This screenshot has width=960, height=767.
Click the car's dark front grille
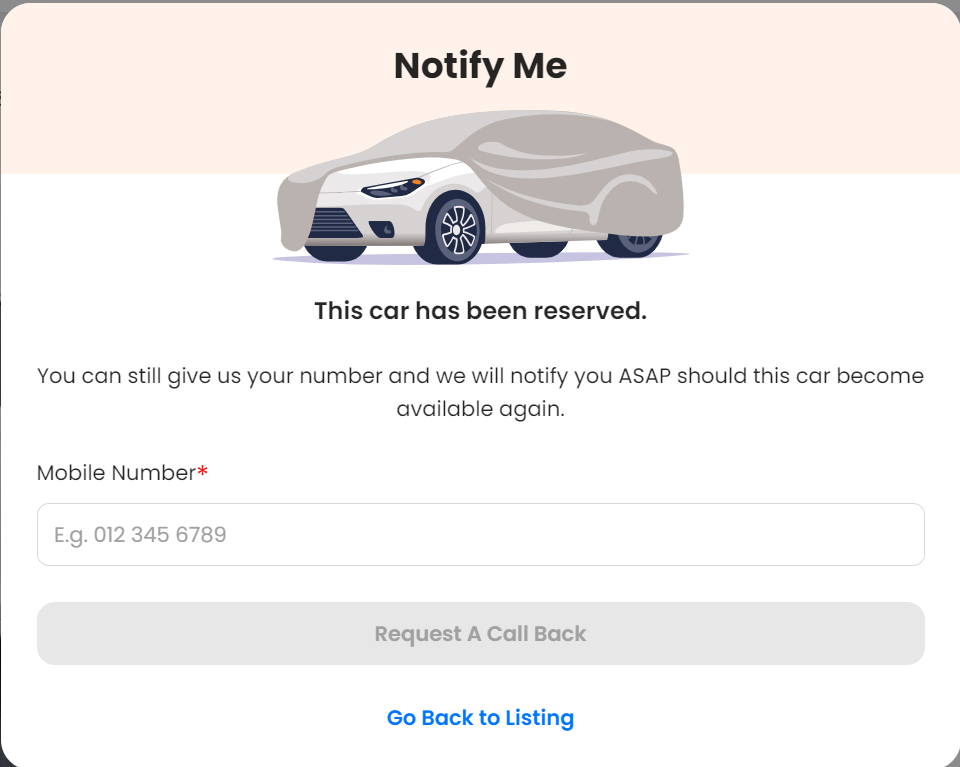(x=335, y=223)
